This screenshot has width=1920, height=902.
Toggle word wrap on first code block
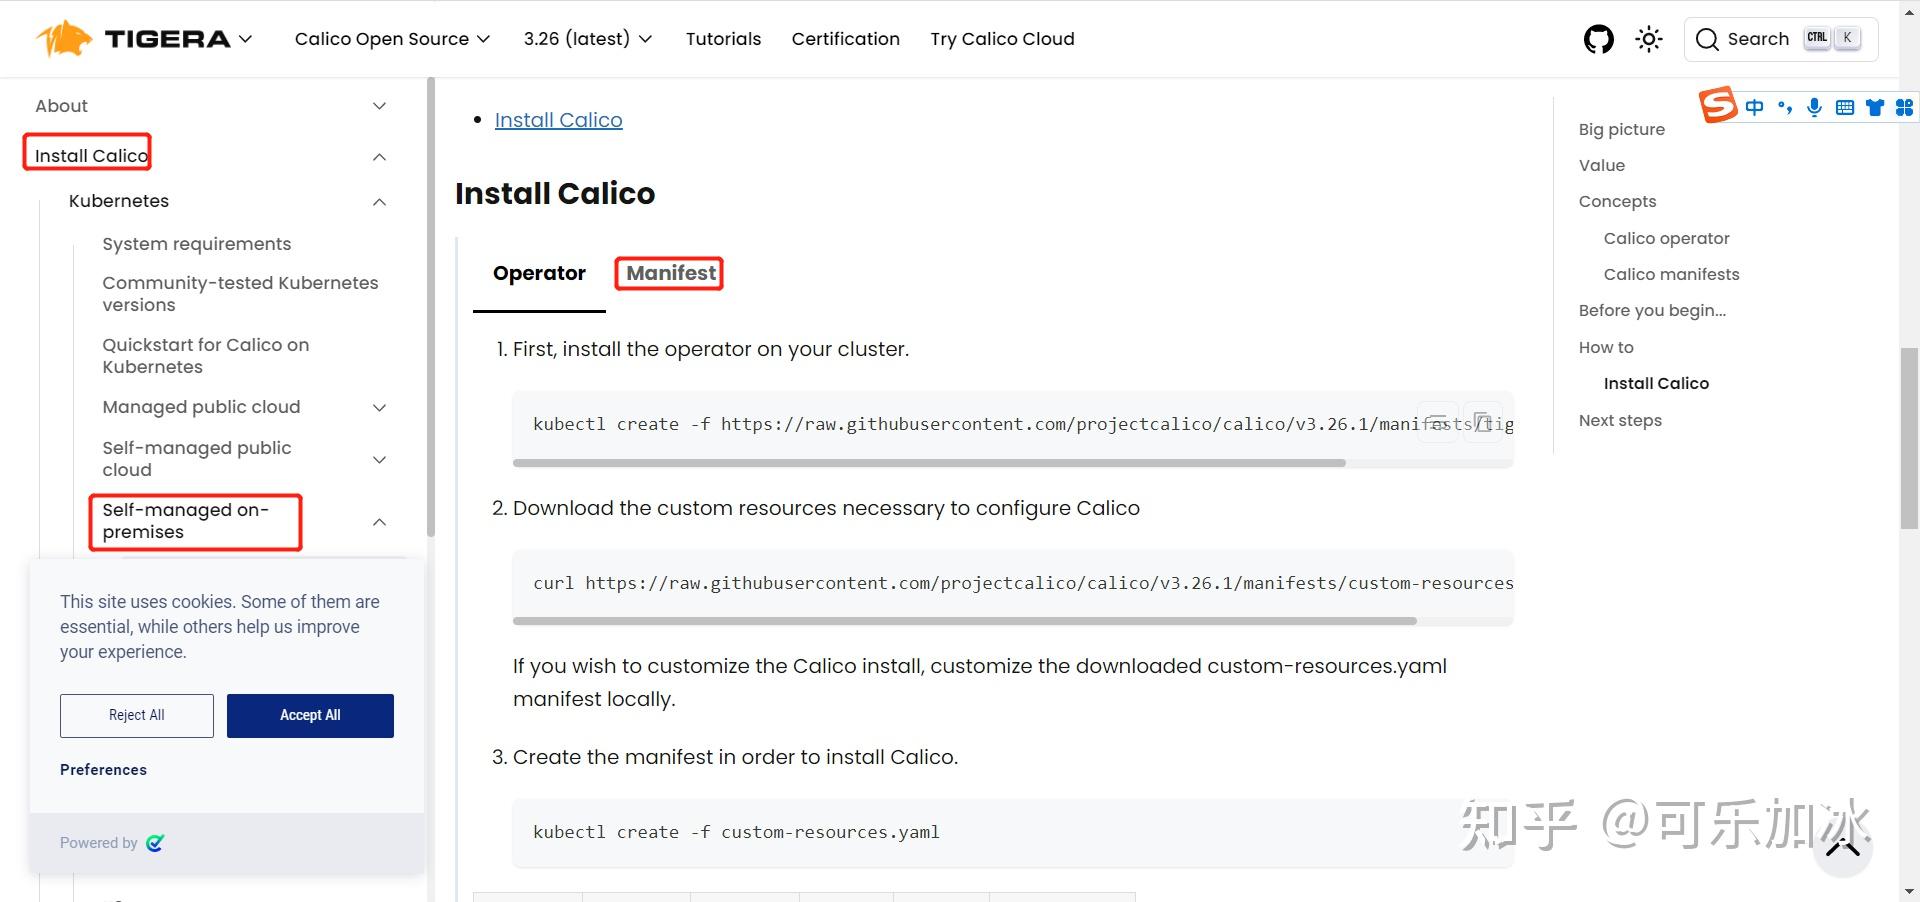(1438, 422)
